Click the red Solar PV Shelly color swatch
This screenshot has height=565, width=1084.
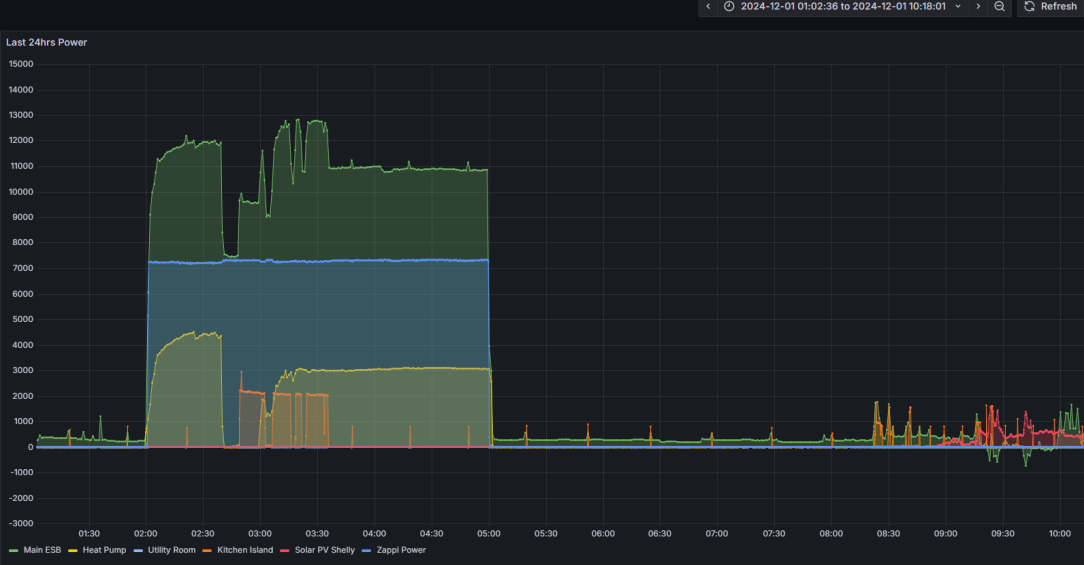click(x=284, y=550)
